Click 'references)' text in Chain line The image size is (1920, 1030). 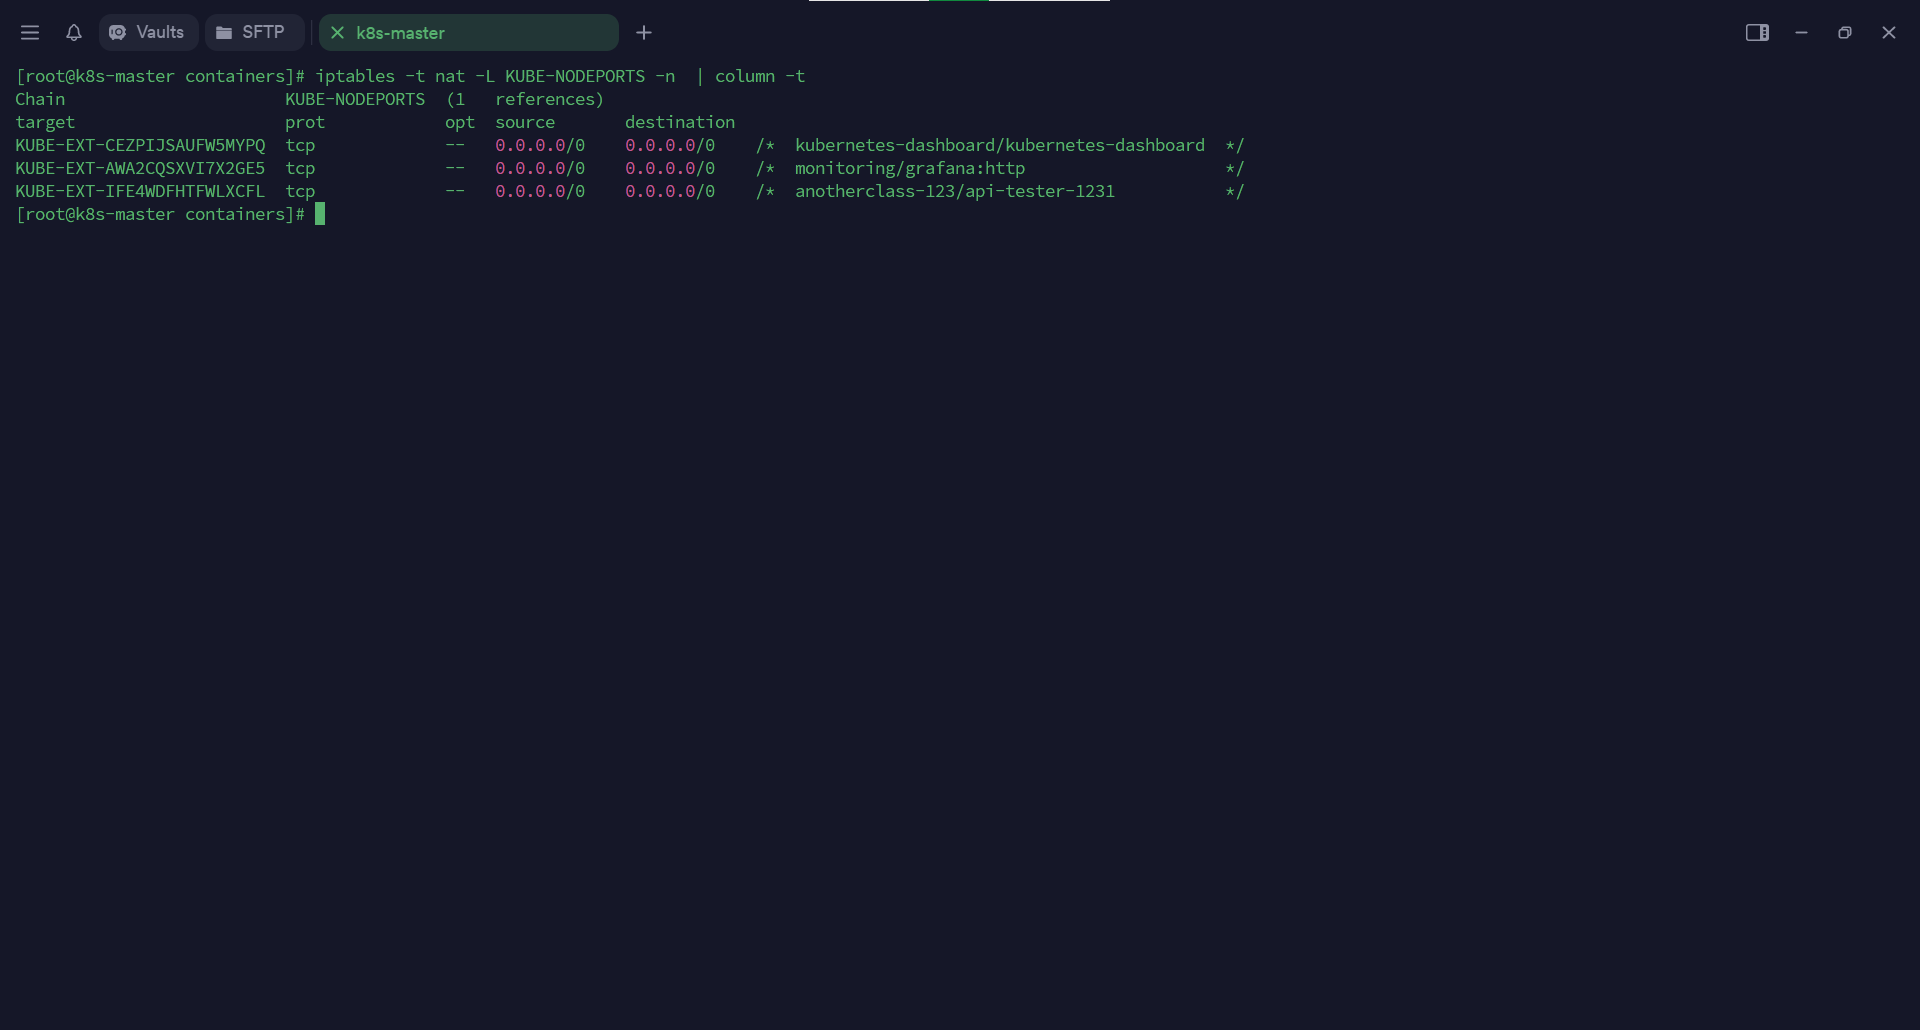(550, 99)
